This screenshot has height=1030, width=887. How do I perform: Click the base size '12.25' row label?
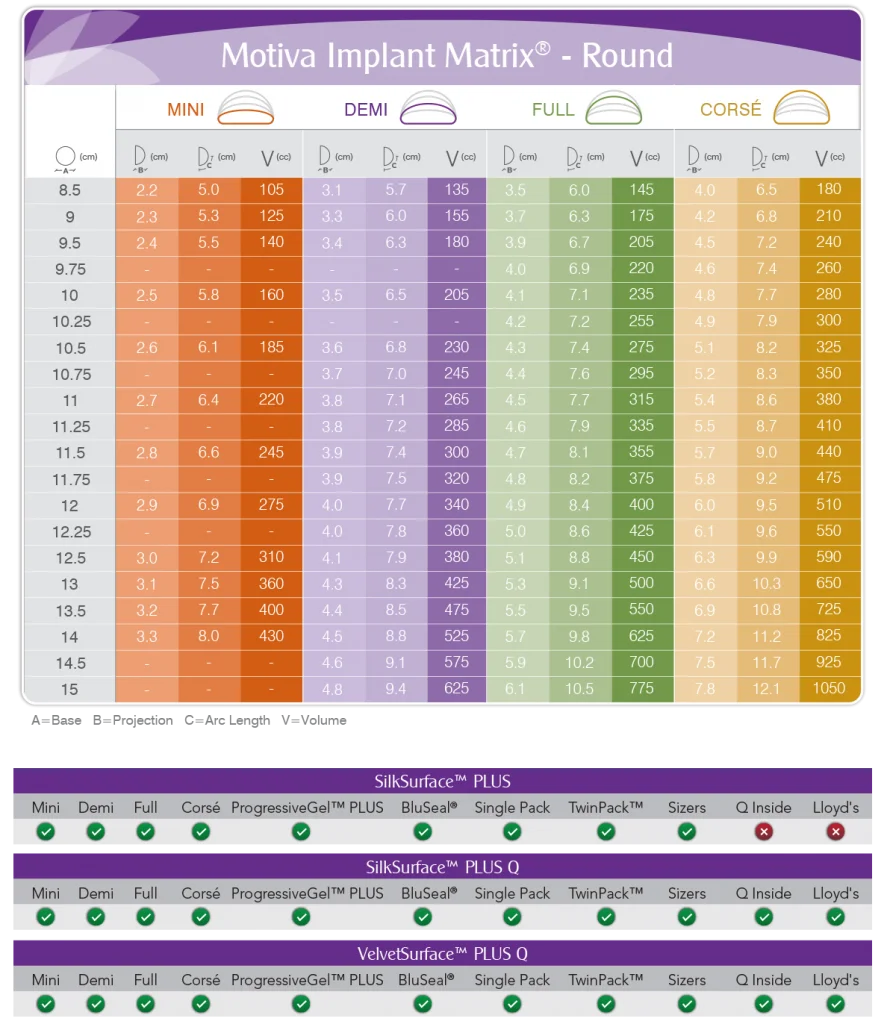[71, 531]
